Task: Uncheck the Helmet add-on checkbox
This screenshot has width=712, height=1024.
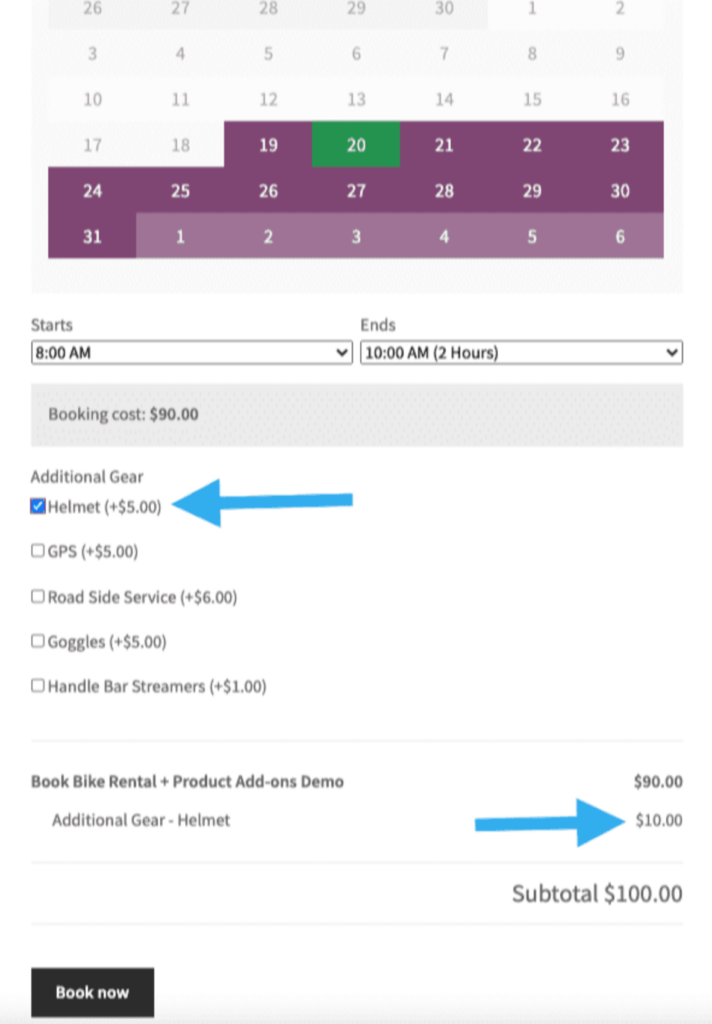Action: coord(38,507)
